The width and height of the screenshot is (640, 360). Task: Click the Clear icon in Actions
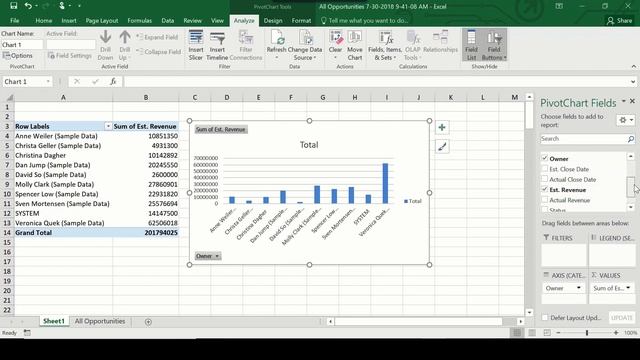(335, 38)
